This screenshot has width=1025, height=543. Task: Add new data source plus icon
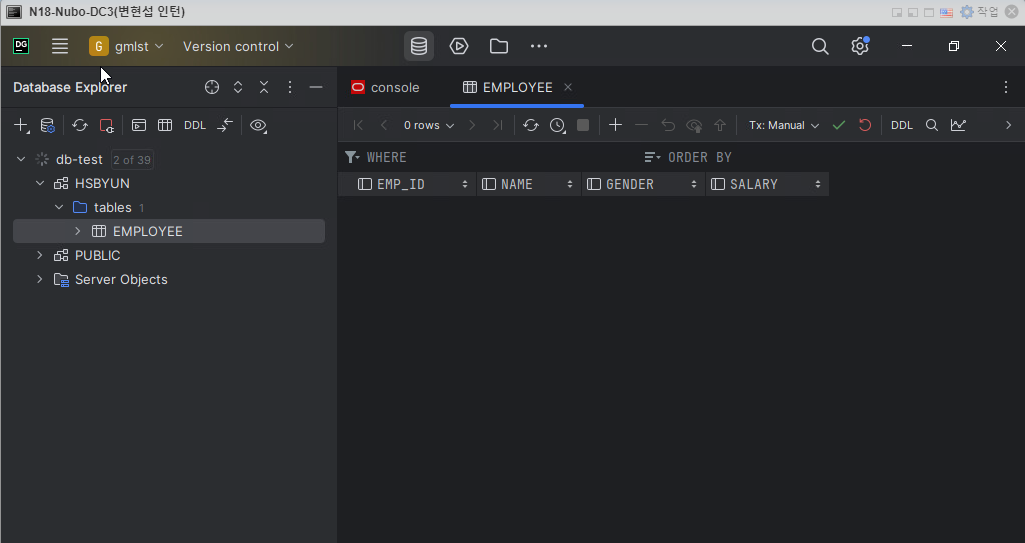click(22, 125)
